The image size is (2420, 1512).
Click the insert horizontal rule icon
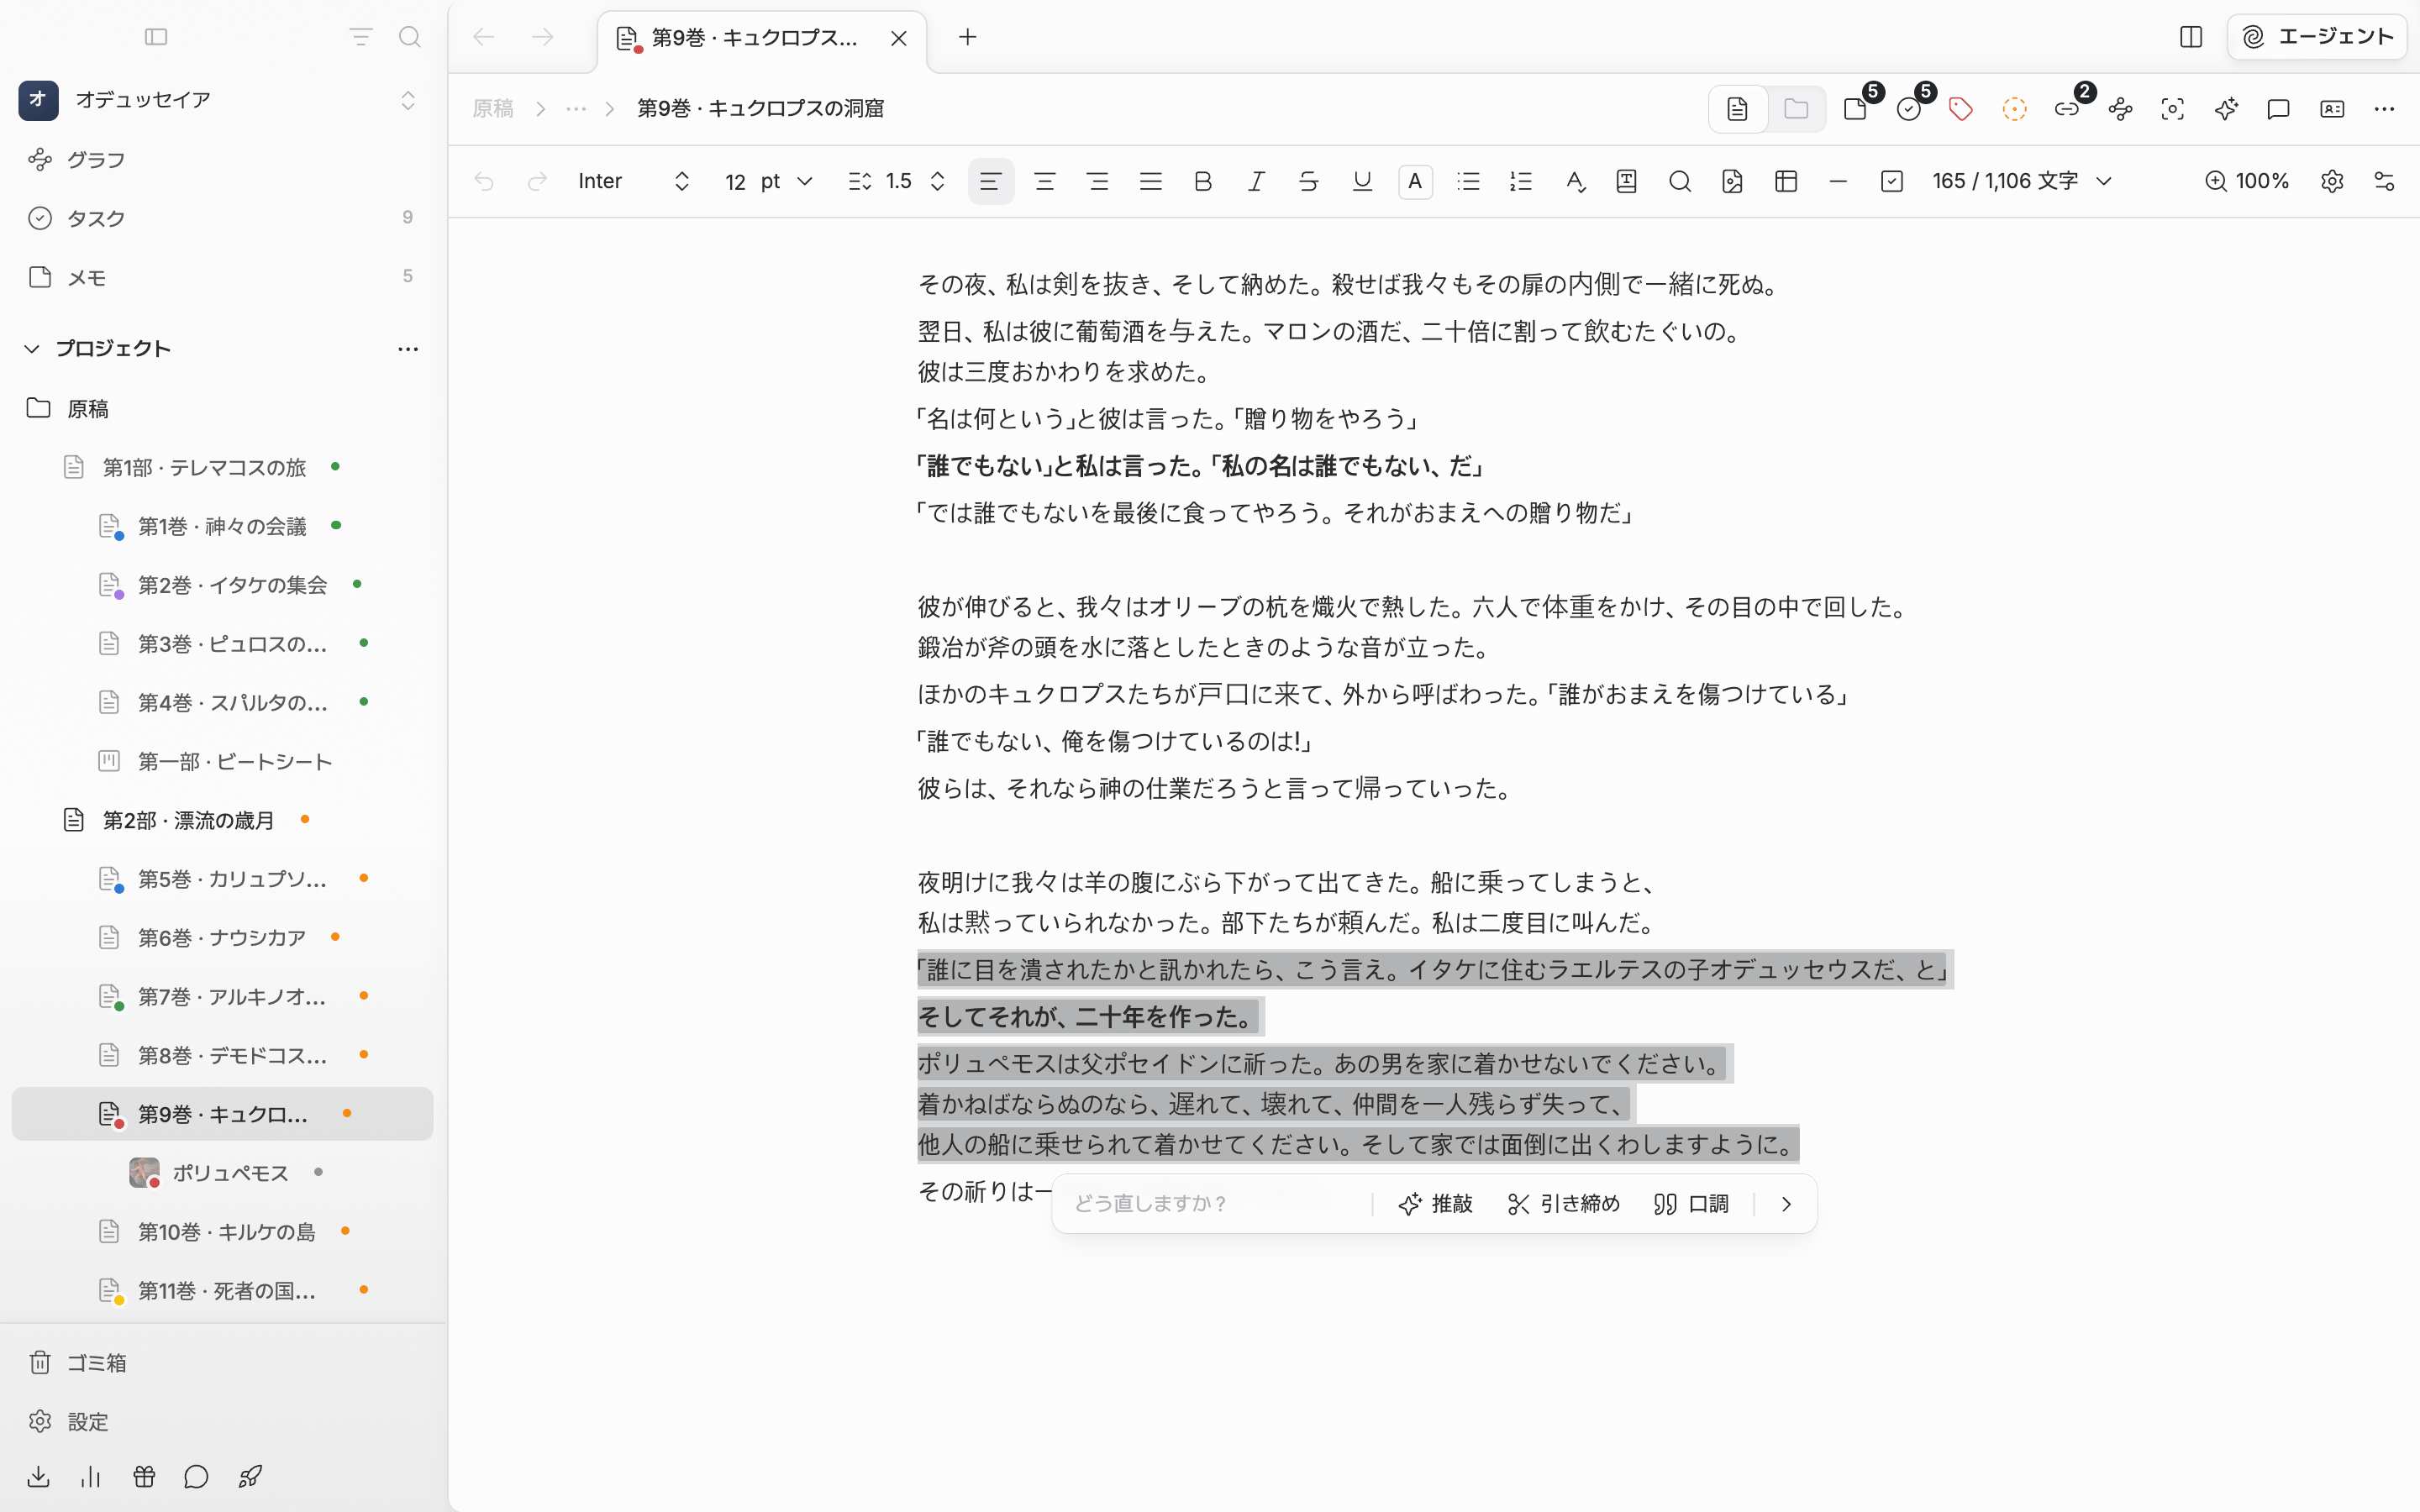click(1838, 181)
